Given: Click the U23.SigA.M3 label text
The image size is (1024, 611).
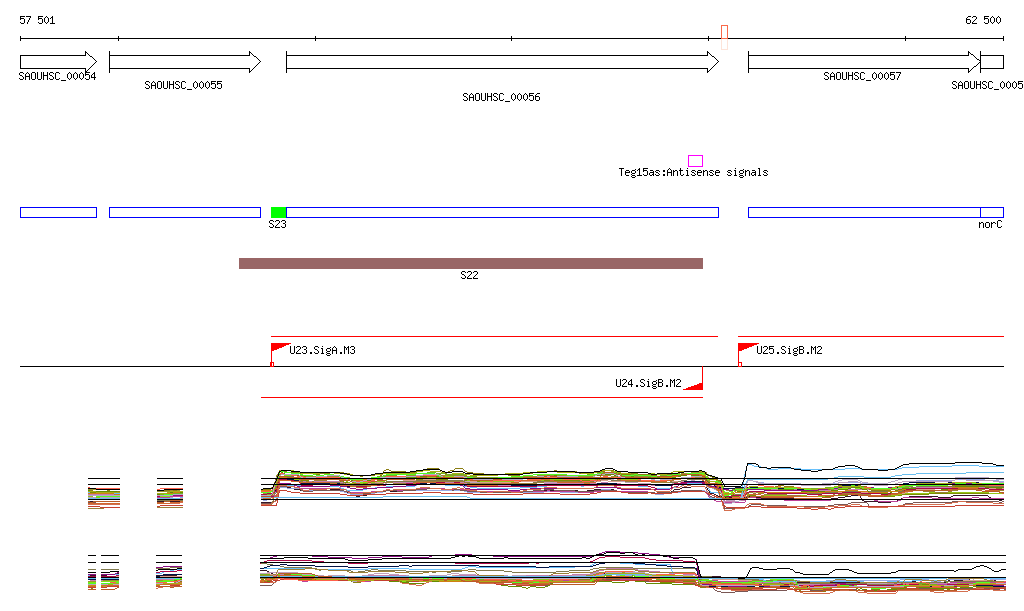Looking at the screenshot, I should [323, 351].
